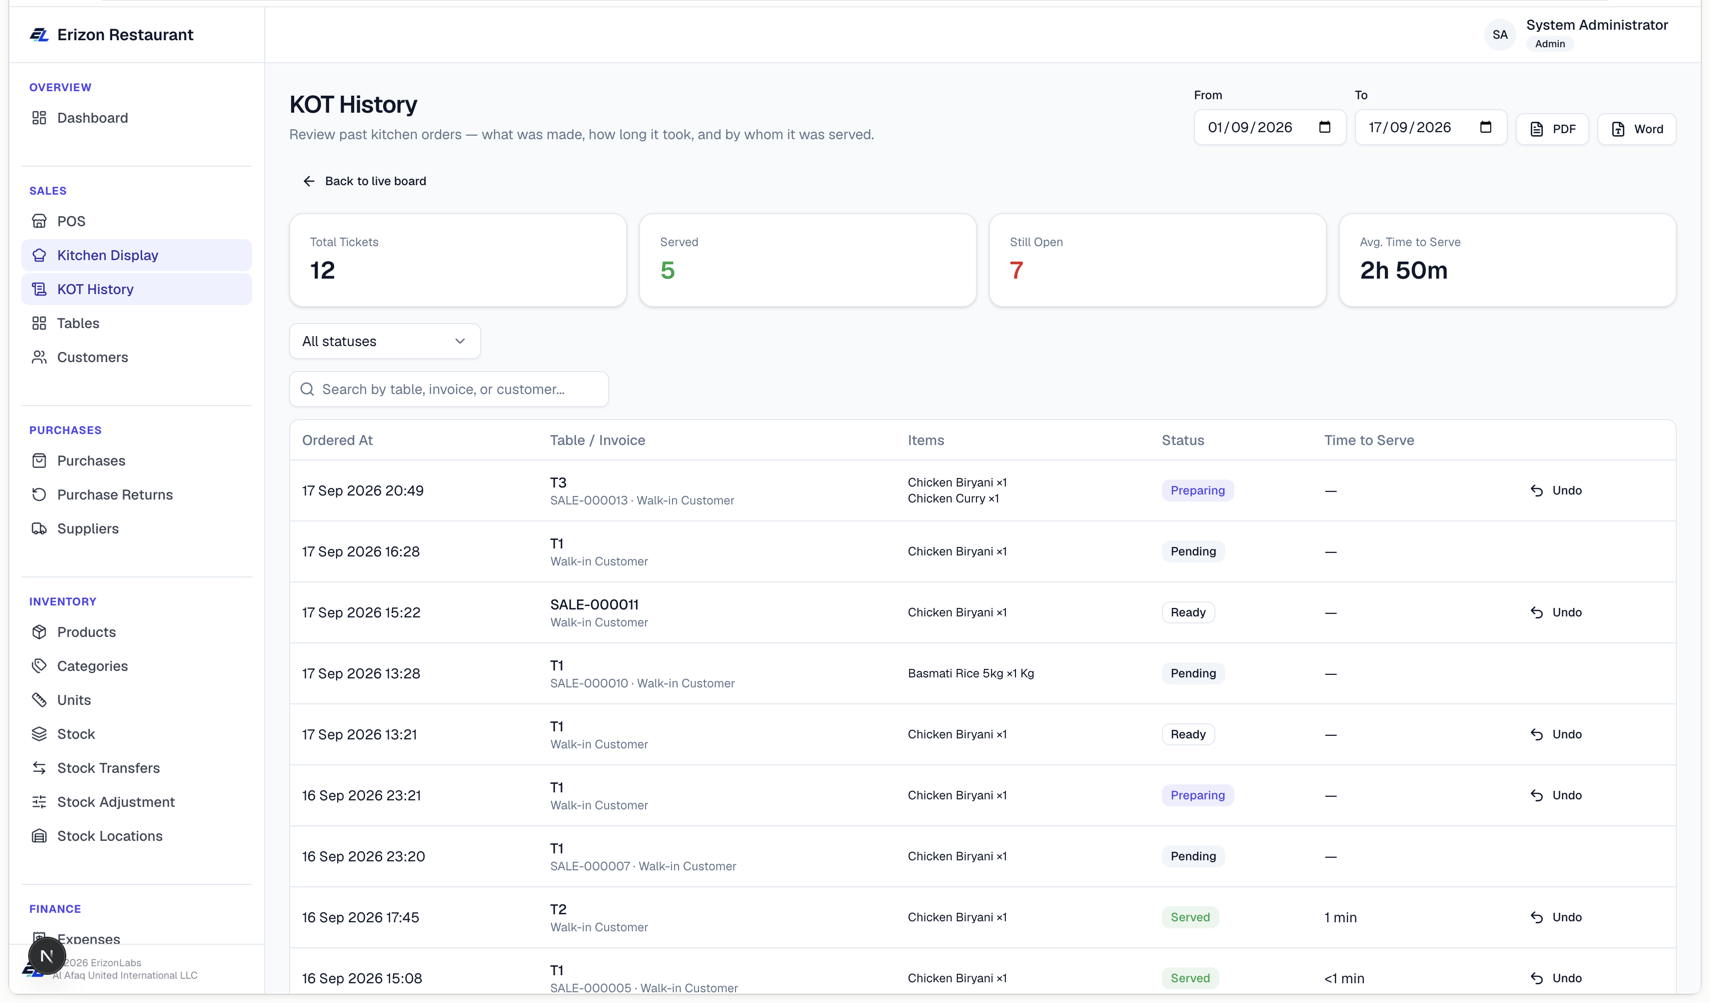The width and height of the screenshot is (1710, 1003).
Task: Click the SALE-000007 · Walk-in Customer text
Action: point(643,866)
